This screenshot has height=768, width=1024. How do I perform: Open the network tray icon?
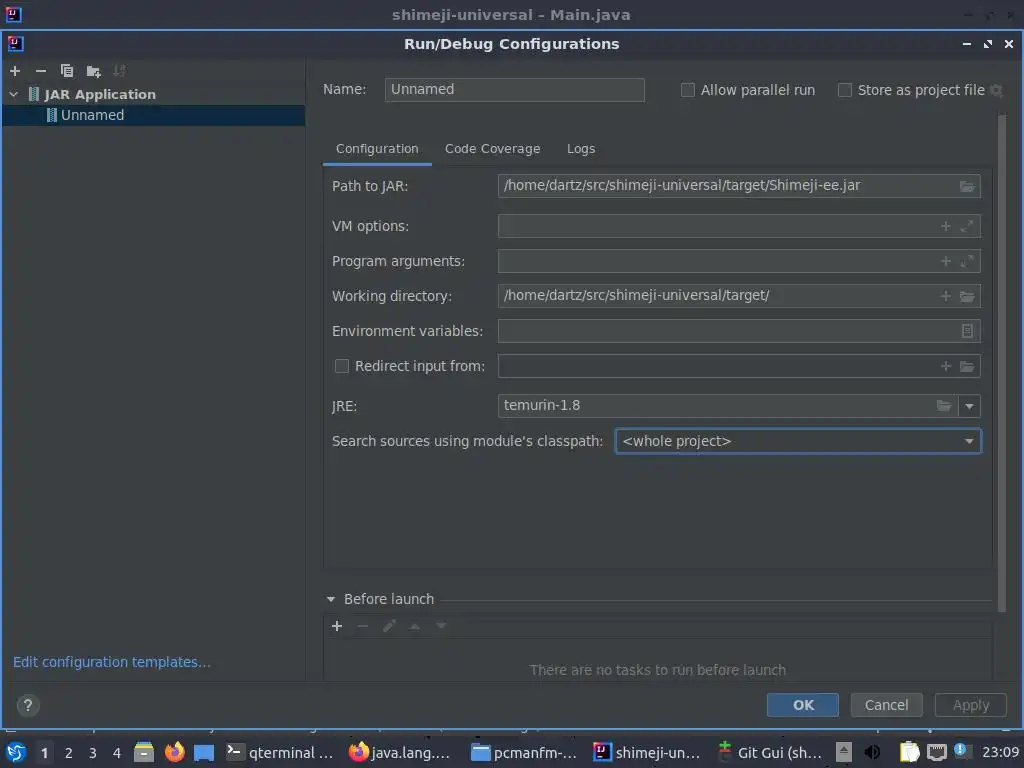(936, 752)
